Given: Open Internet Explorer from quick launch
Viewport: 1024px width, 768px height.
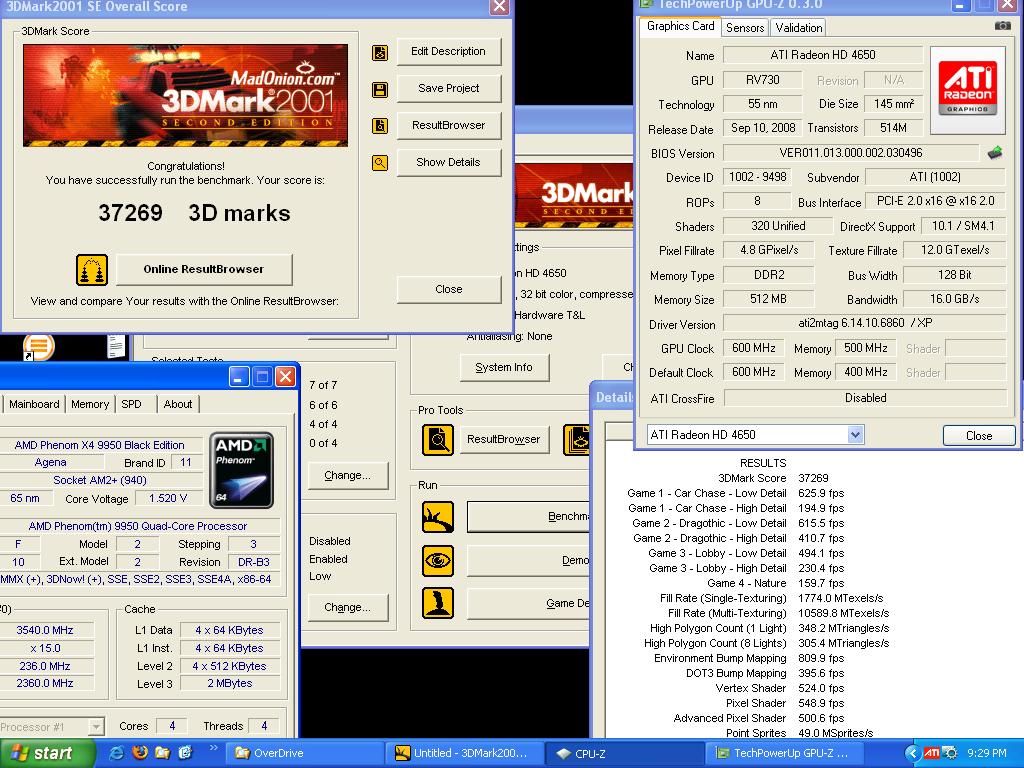Looking at the screenshot, I should pos(117,753).
